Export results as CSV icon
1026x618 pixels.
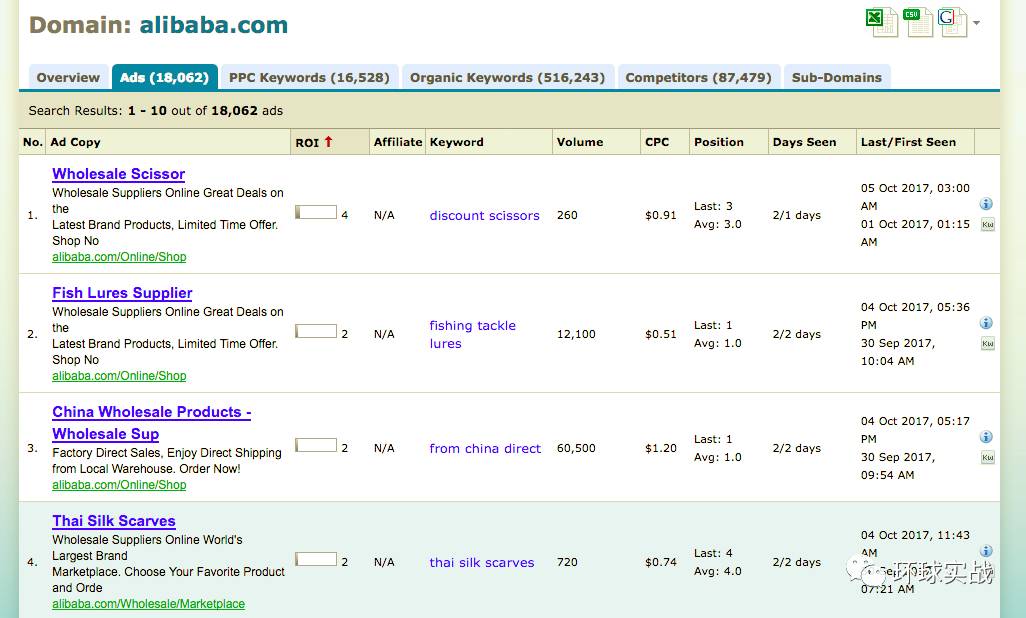click(917, 22)
